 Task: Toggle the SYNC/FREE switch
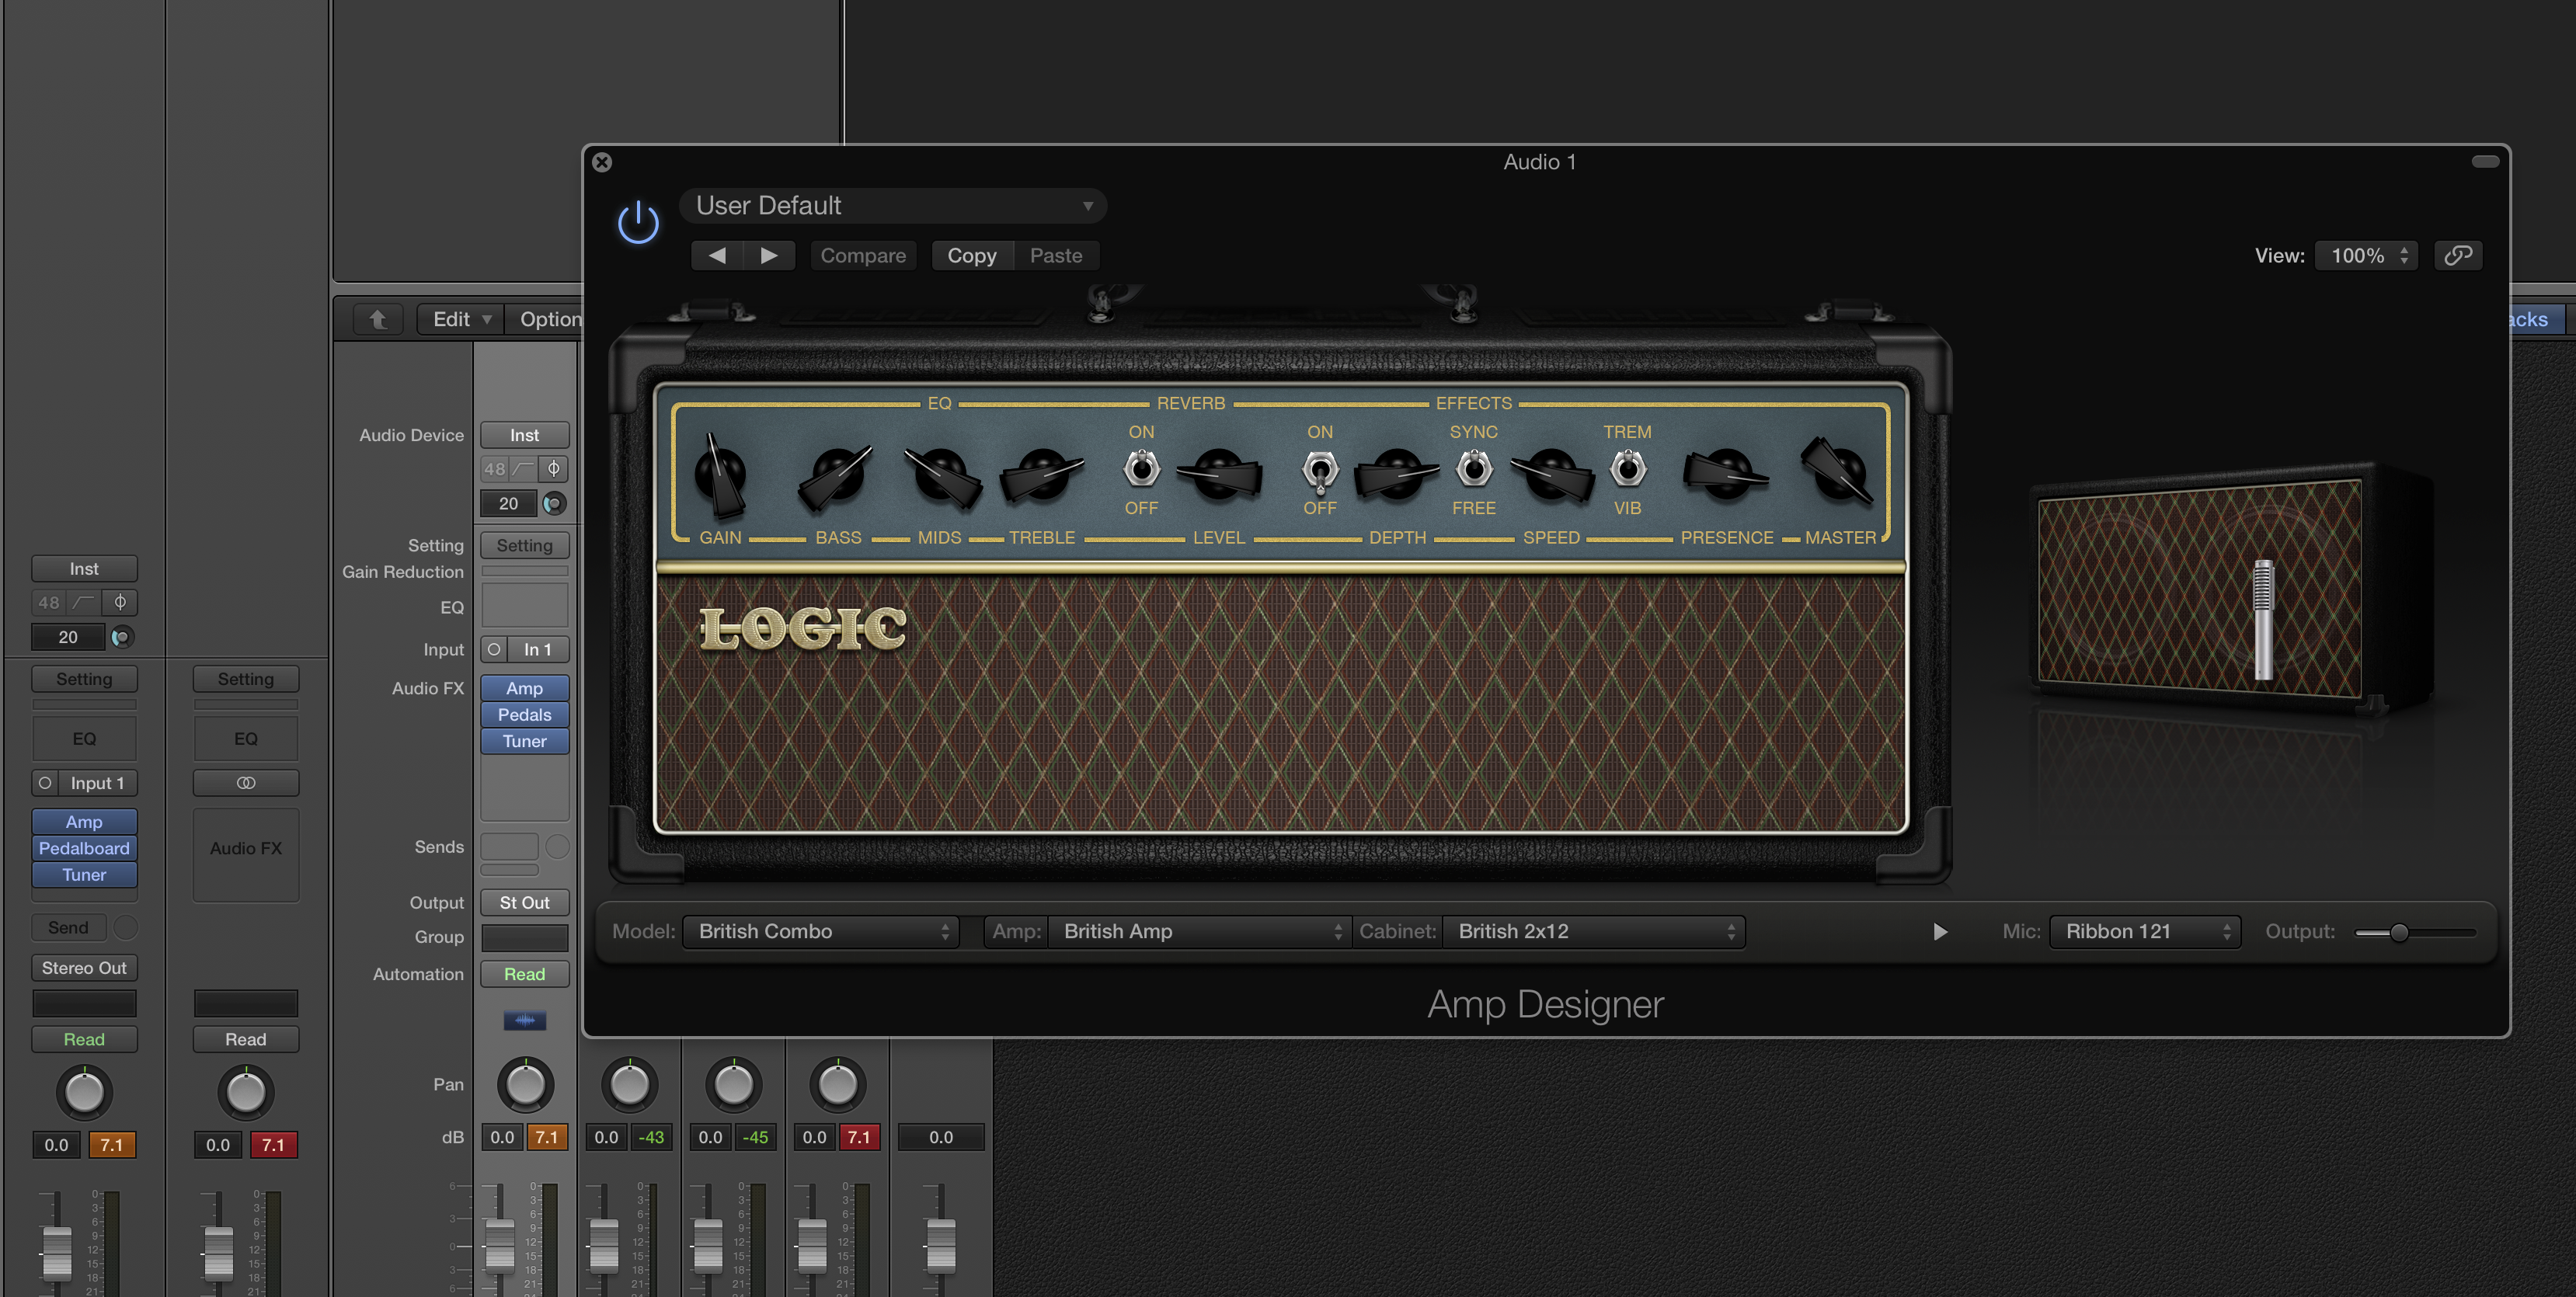(x=1473, y=469)
